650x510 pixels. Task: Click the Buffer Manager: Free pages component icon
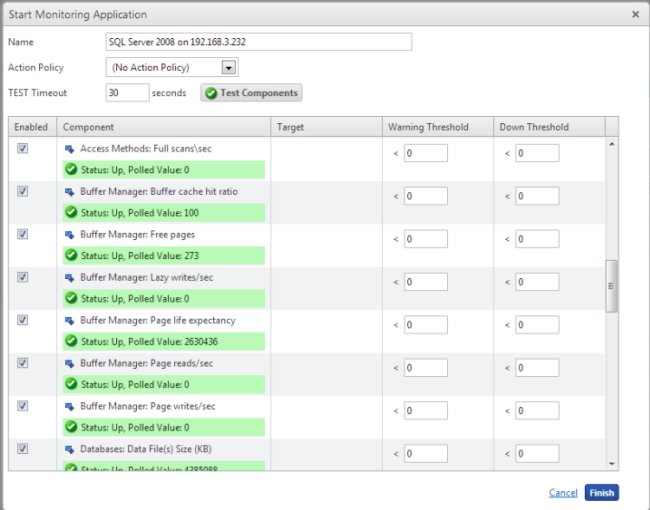click(x=69, y=235)
